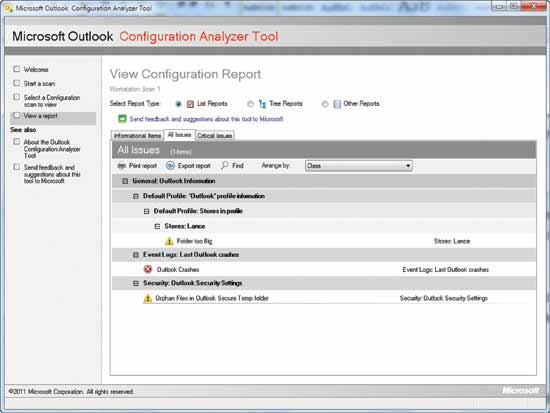Check the View a report step box
Image resolution: width=550 pixels, height=413 pixels.
[16, 115]
